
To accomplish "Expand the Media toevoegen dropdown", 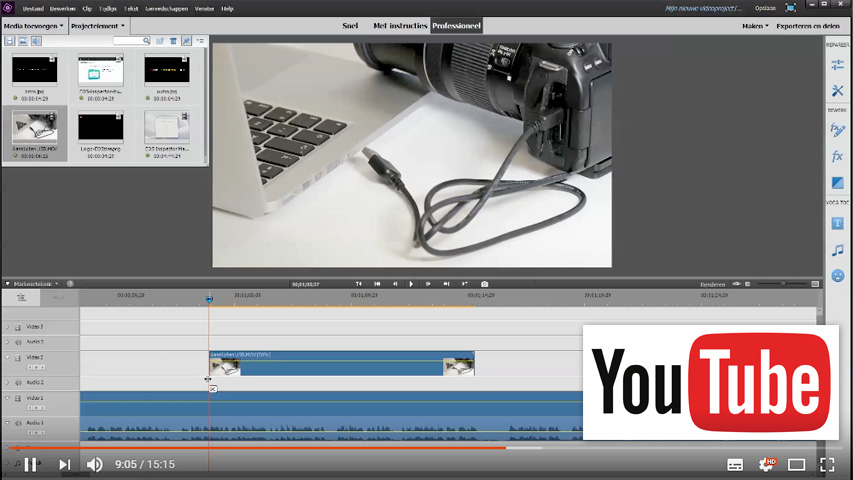I will tap(34, 25).
